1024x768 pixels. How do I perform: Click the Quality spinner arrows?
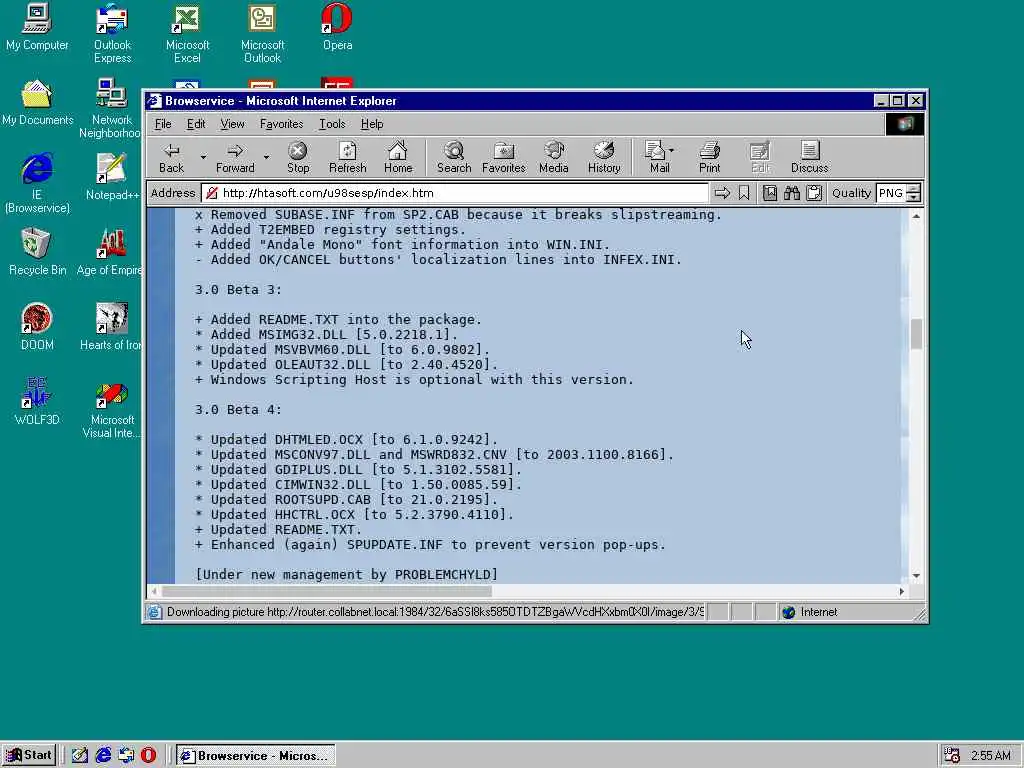(x=914, y=193)
